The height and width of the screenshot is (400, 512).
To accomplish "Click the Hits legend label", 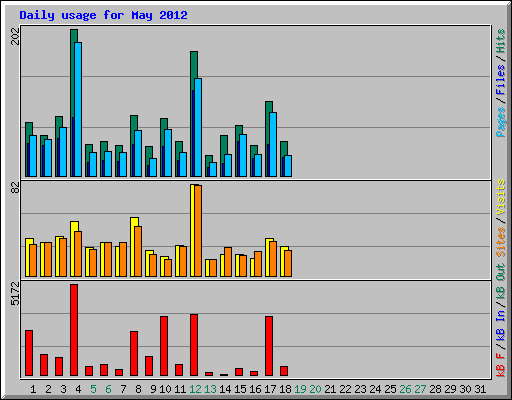I will pos(501,41).
